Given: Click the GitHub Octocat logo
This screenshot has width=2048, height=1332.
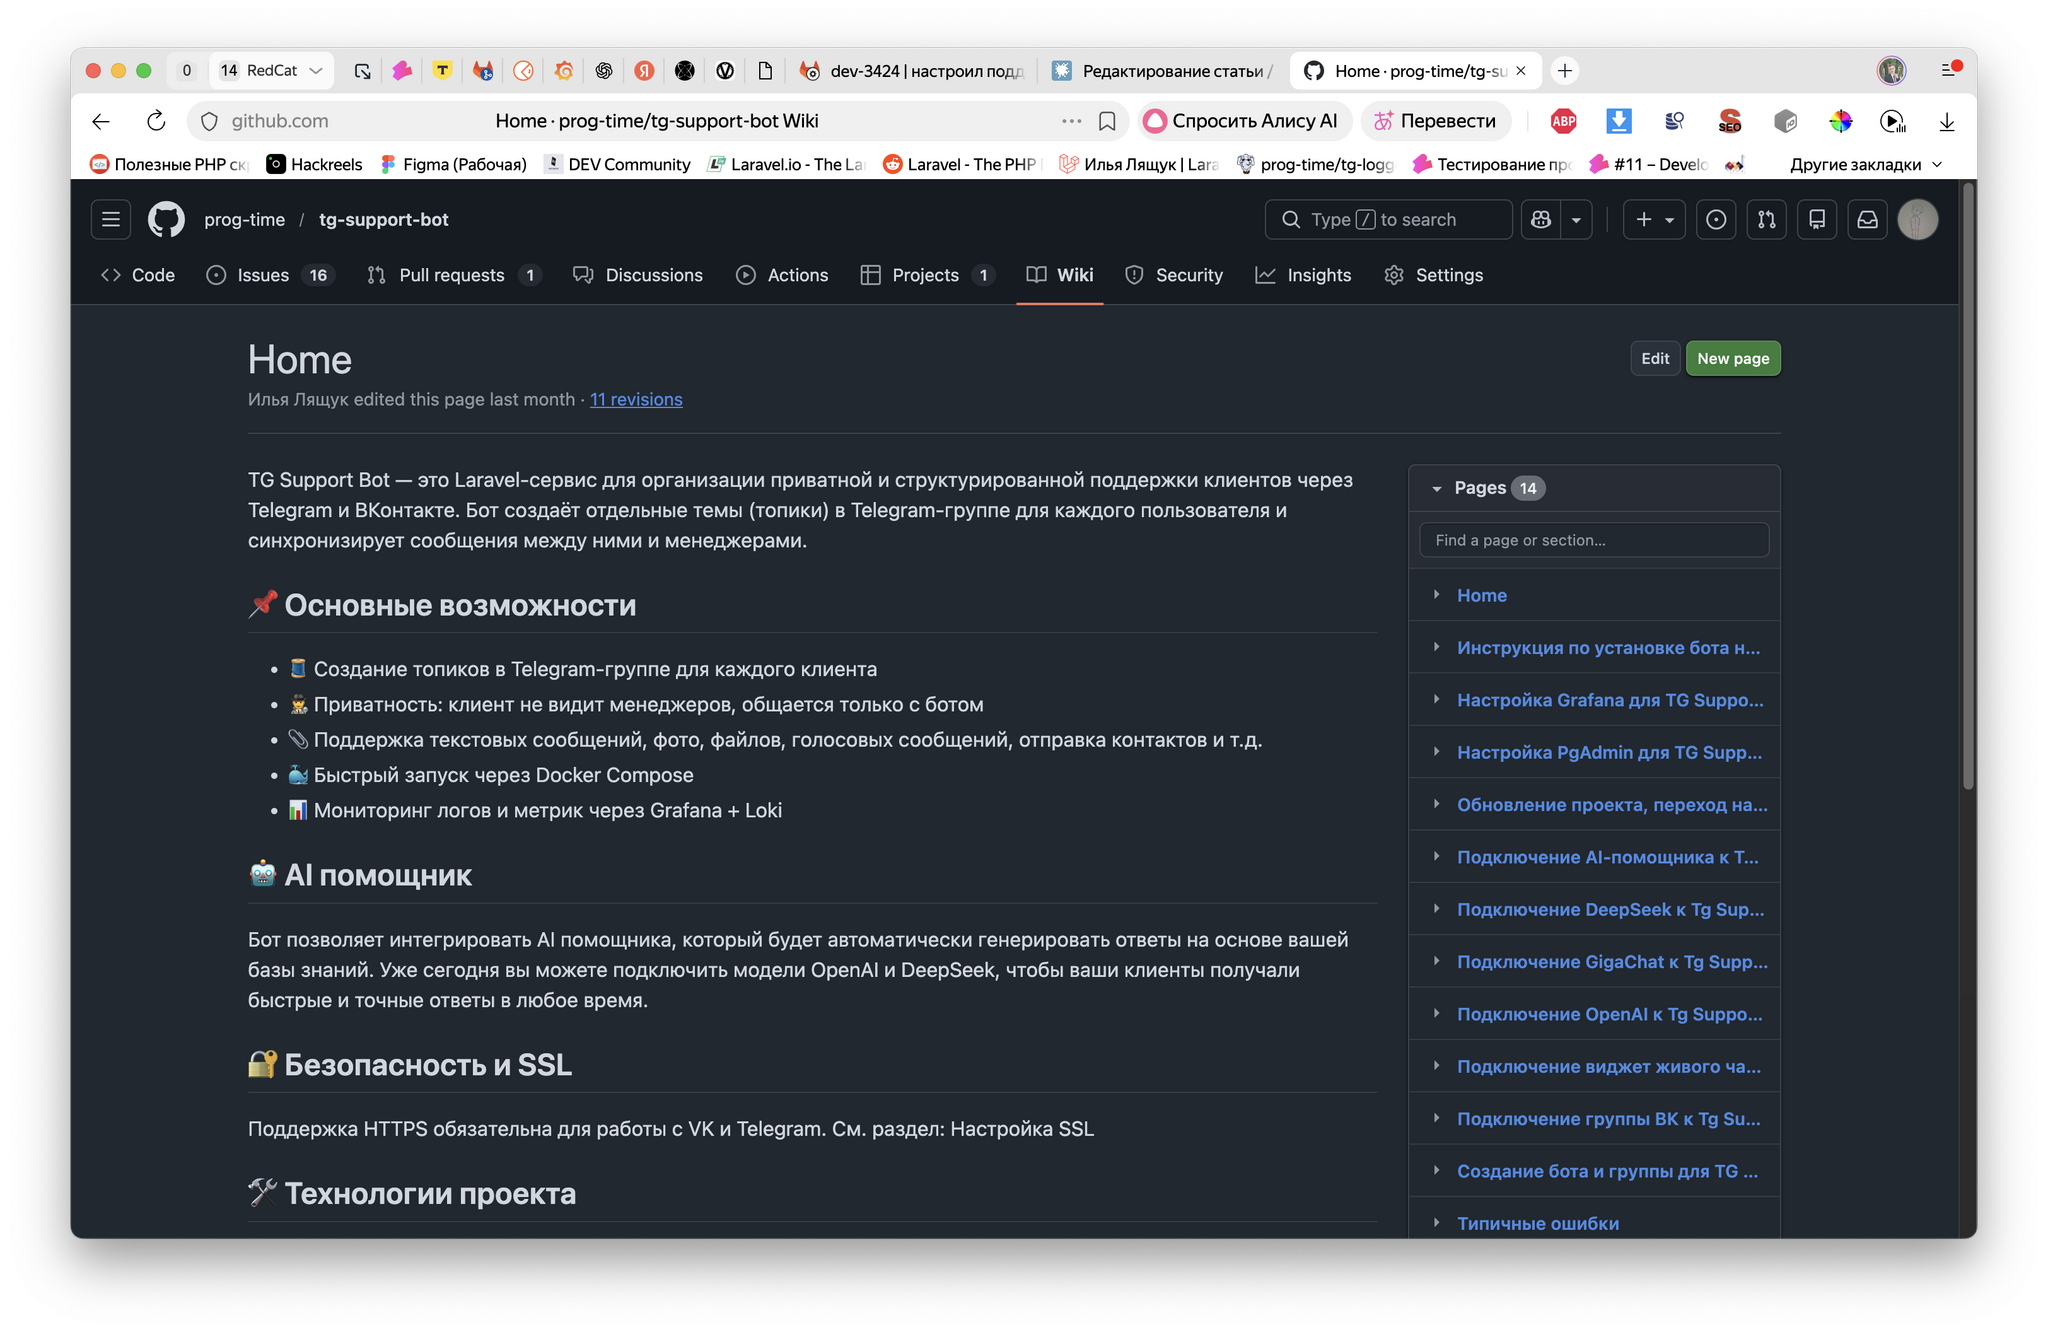Looking at the screenshot, I should point(166,220).
